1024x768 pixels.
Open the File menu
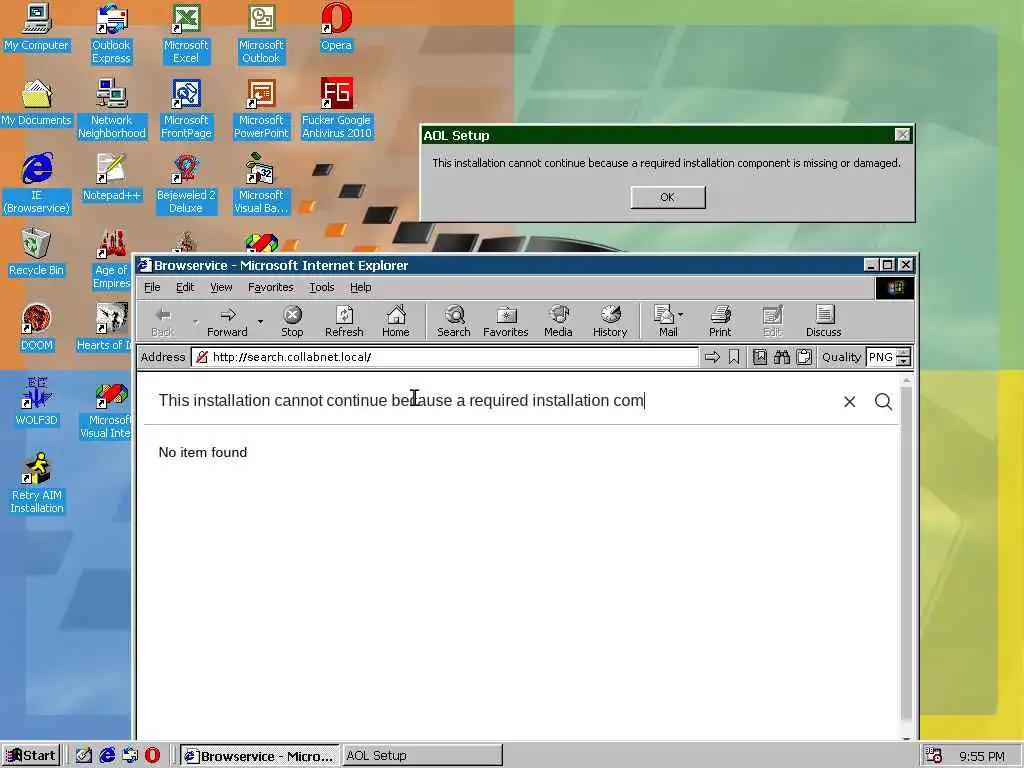pos(152,287)
